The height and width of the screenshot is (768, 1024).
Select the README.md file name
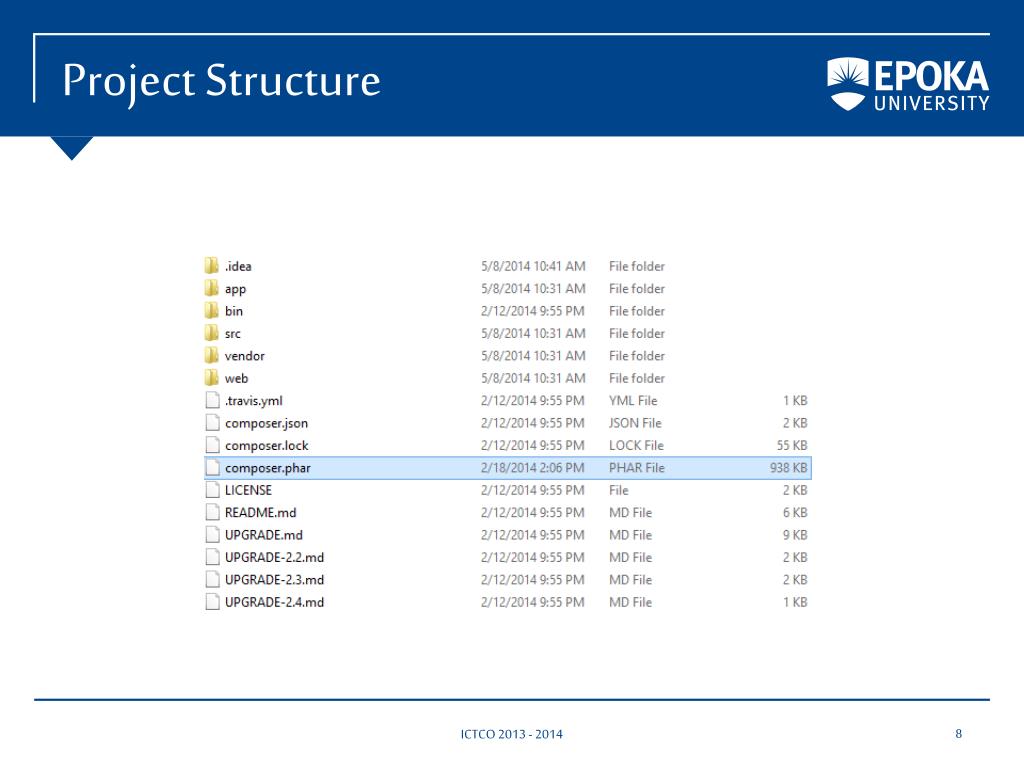(x=261, y=513)
